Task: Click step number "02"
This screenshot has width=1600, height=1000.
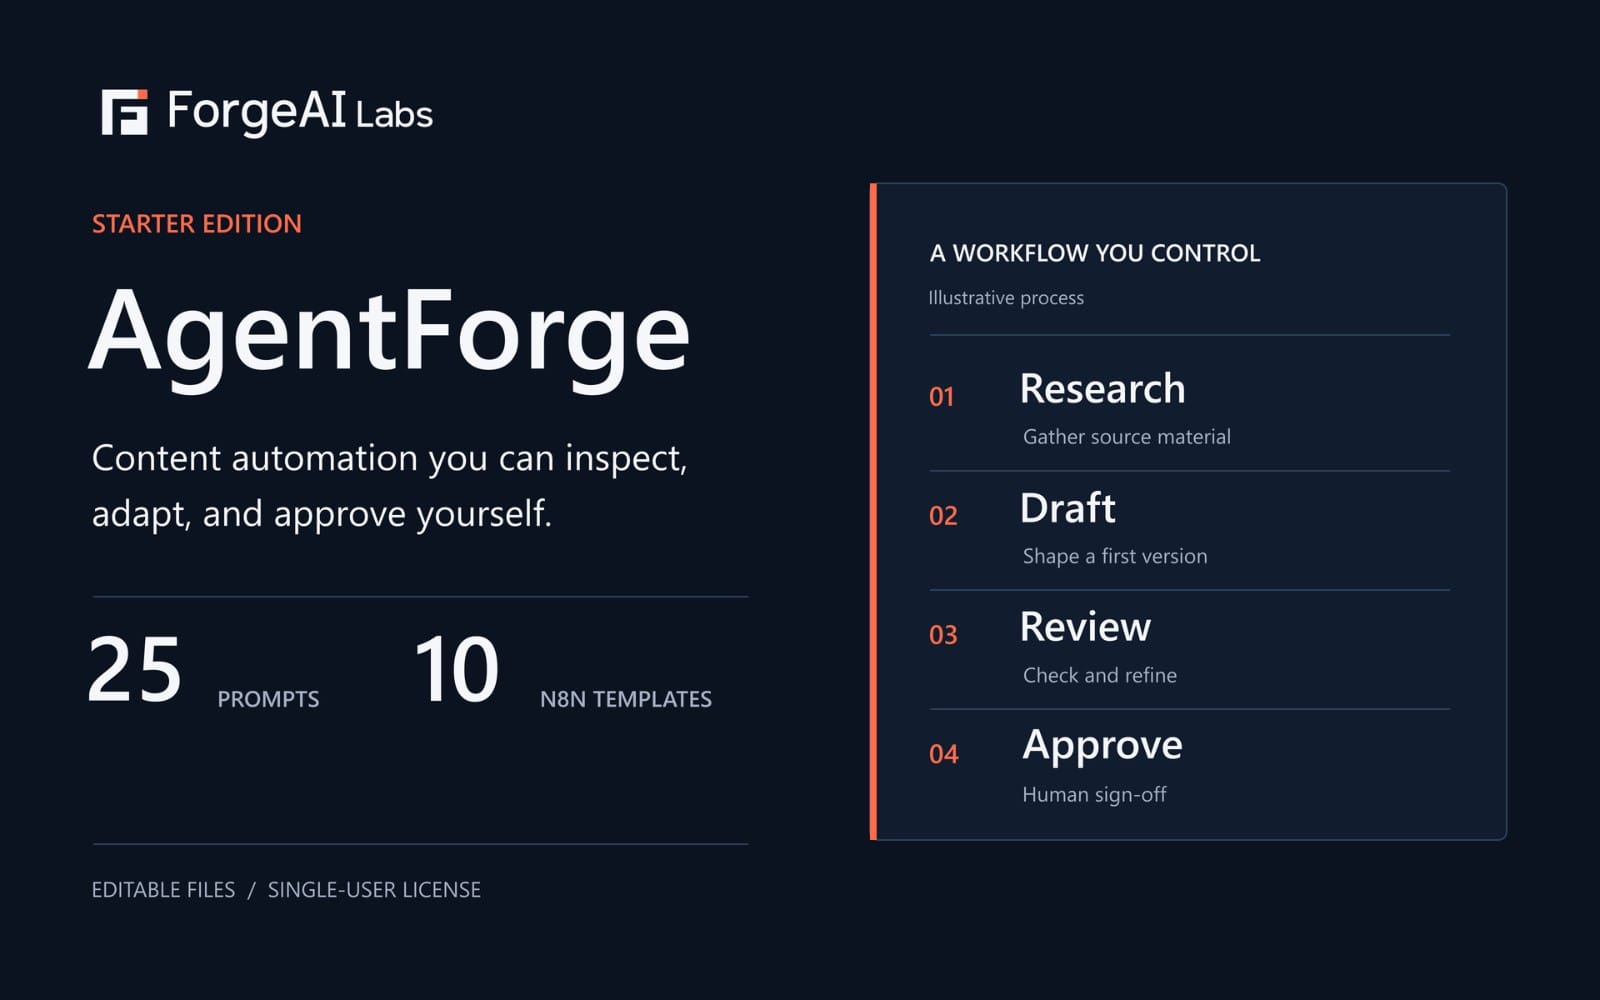Action: pyautogui.click(x=943, y=516)
